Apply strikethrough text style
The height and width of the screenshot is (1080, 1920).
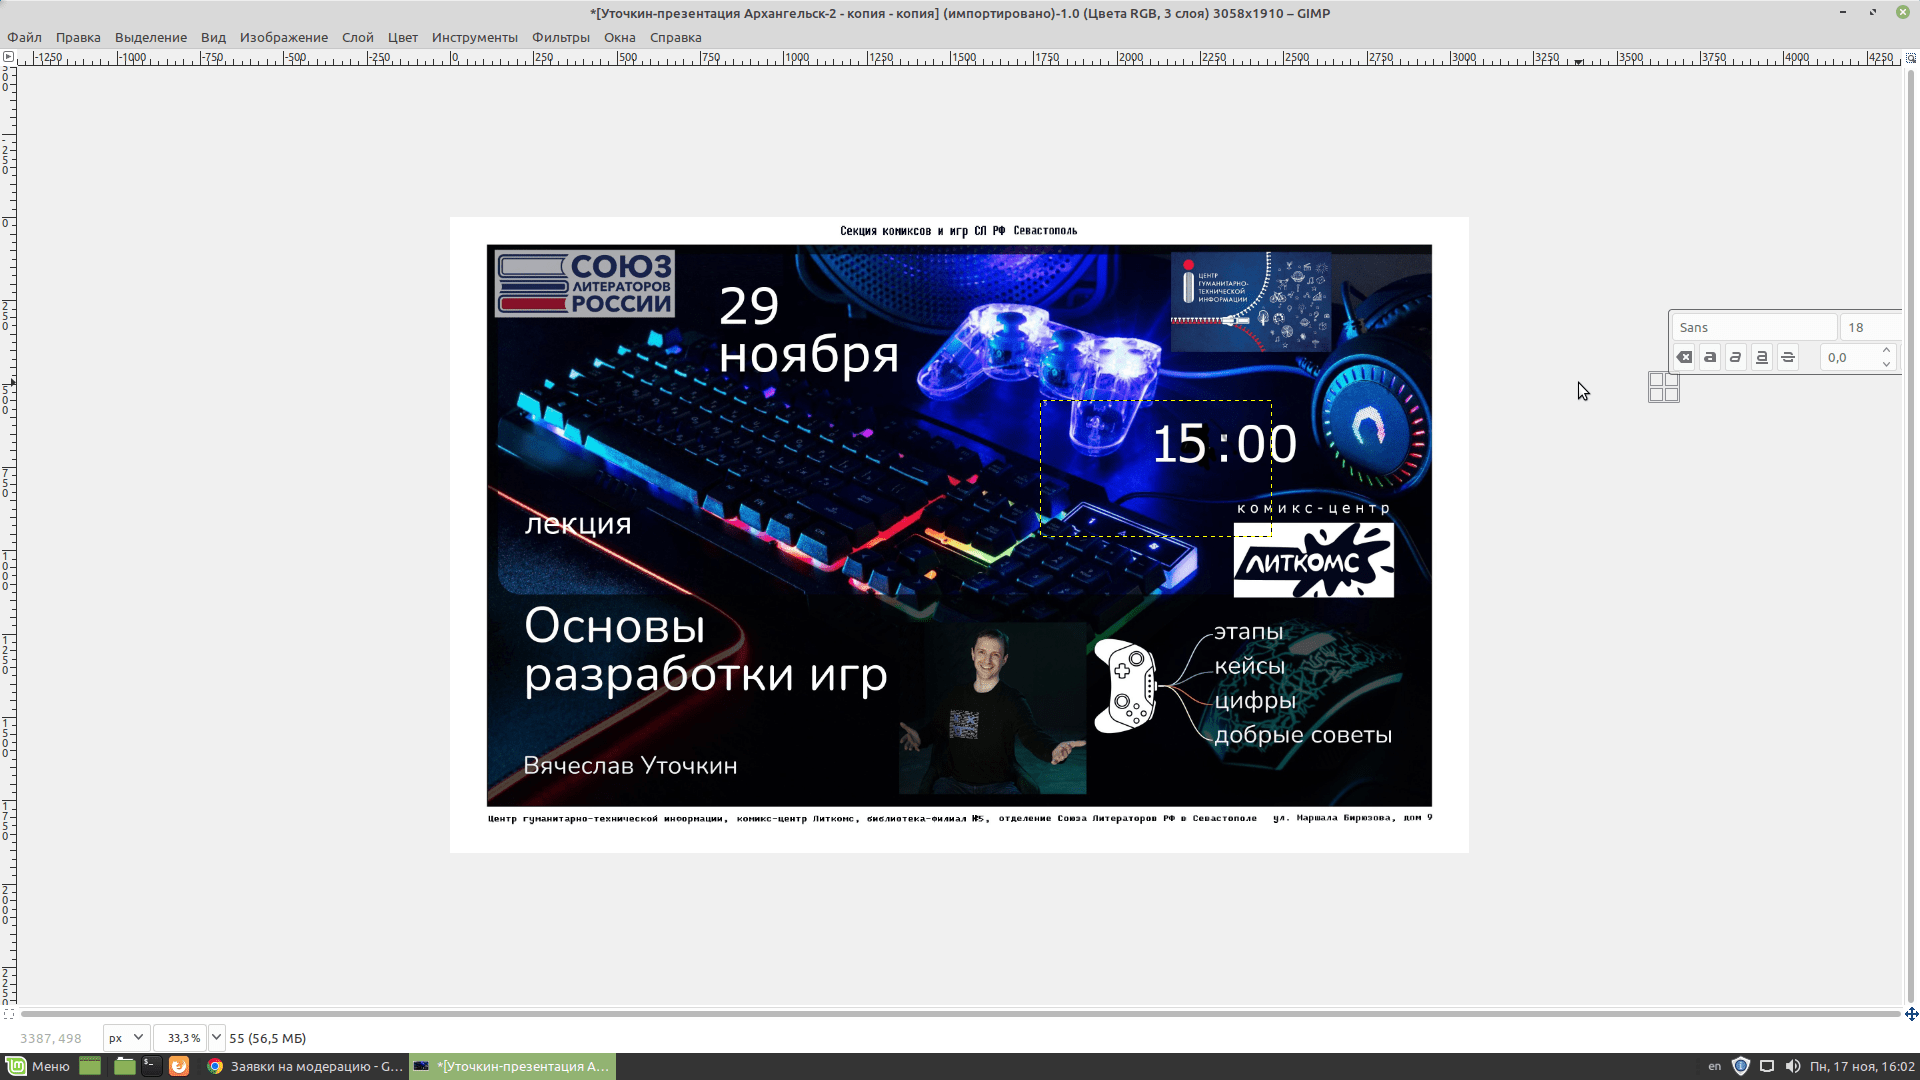(1788, 357)
